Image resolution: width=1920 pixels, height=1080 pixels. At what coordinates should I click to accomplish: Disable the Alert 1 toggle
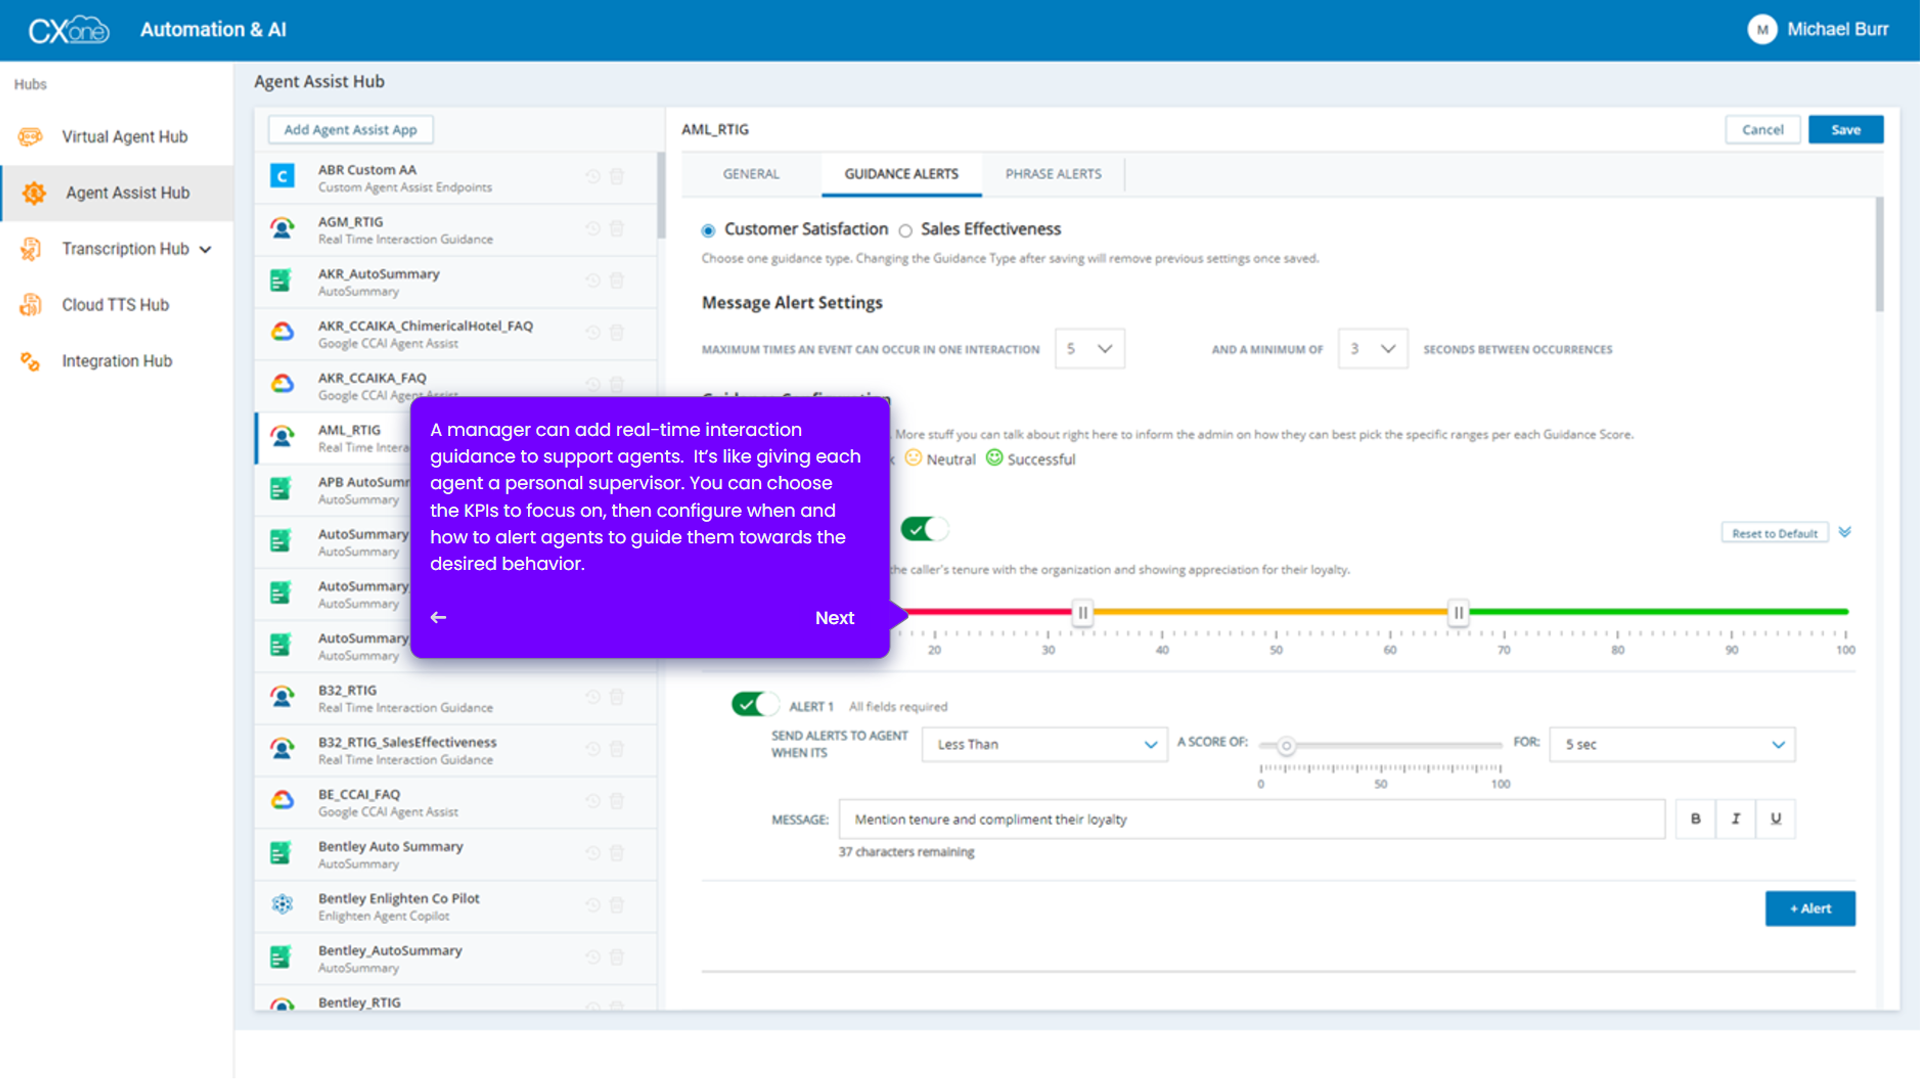coord(756,704)
